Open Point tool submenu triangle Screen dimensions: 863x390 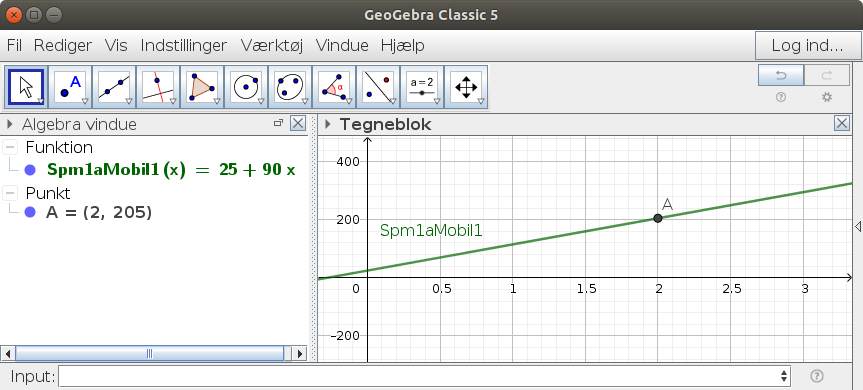coord(85,101)
